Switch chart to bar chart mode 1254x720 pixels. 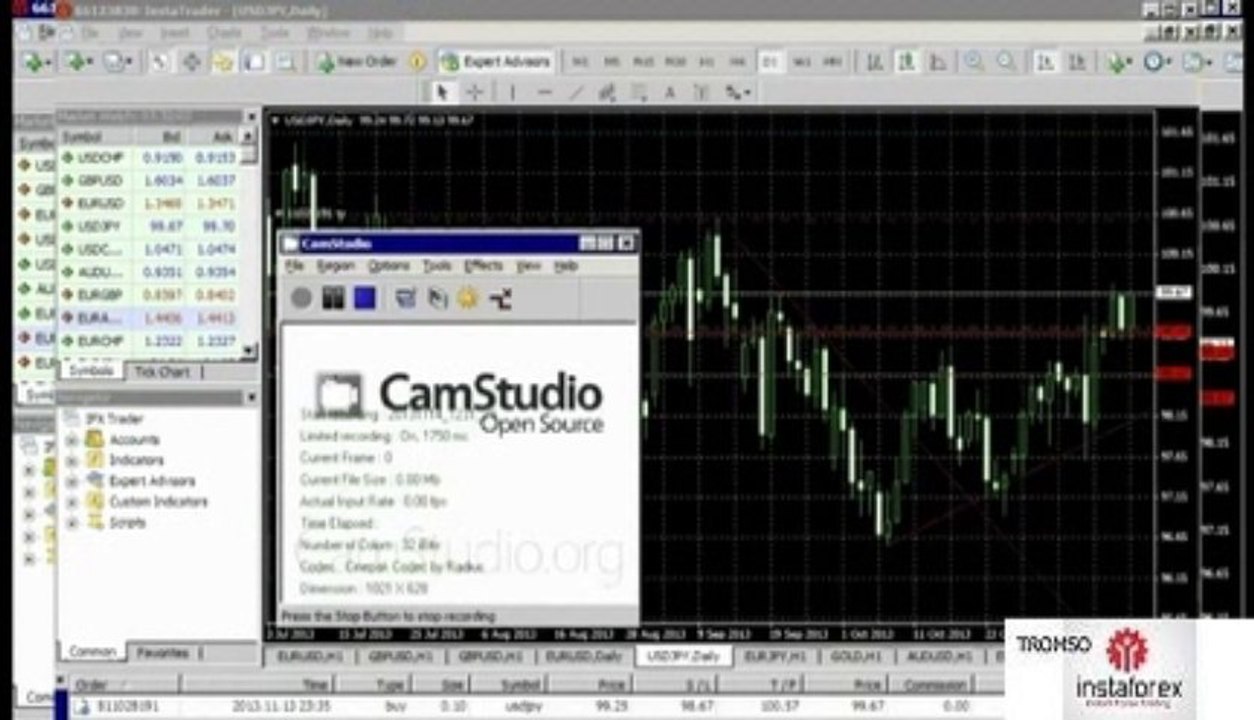875,62
